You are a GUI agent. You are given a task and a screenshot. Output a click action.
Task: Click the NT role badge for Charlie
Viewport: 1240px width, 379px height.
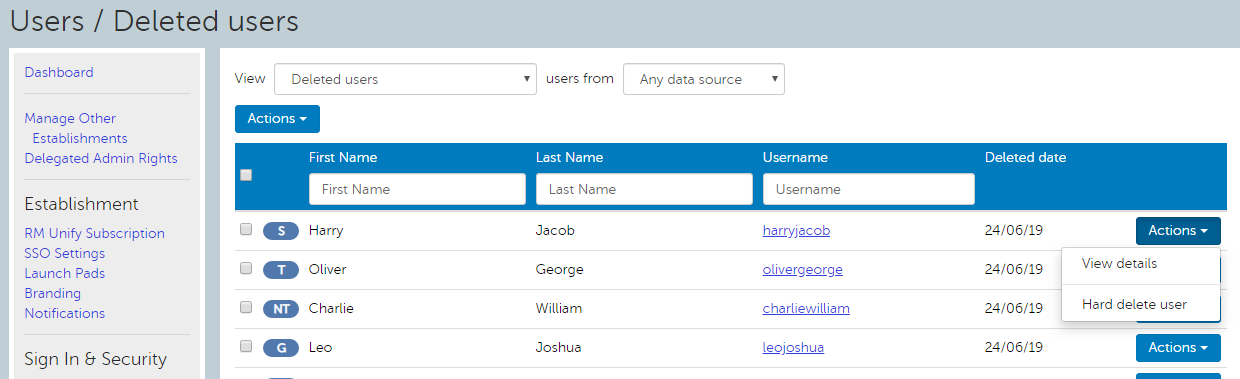point(281,309)
